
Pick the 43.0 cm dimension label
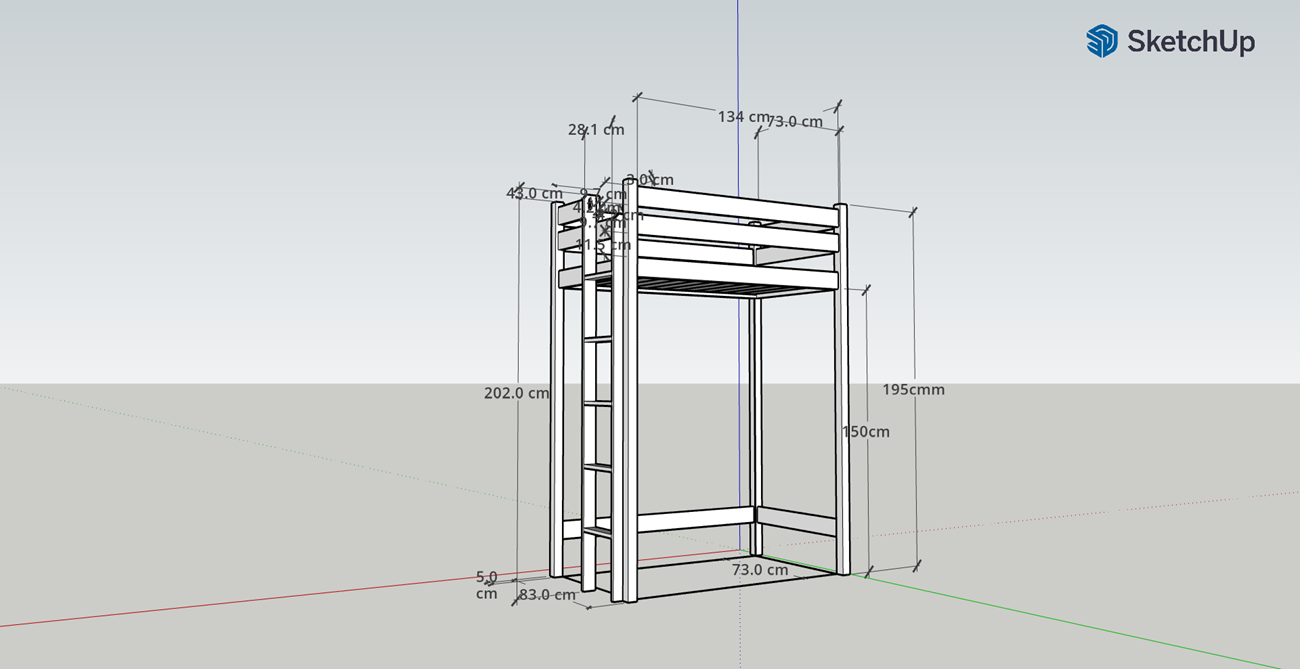pyautogui.click(x=534, y=193)
